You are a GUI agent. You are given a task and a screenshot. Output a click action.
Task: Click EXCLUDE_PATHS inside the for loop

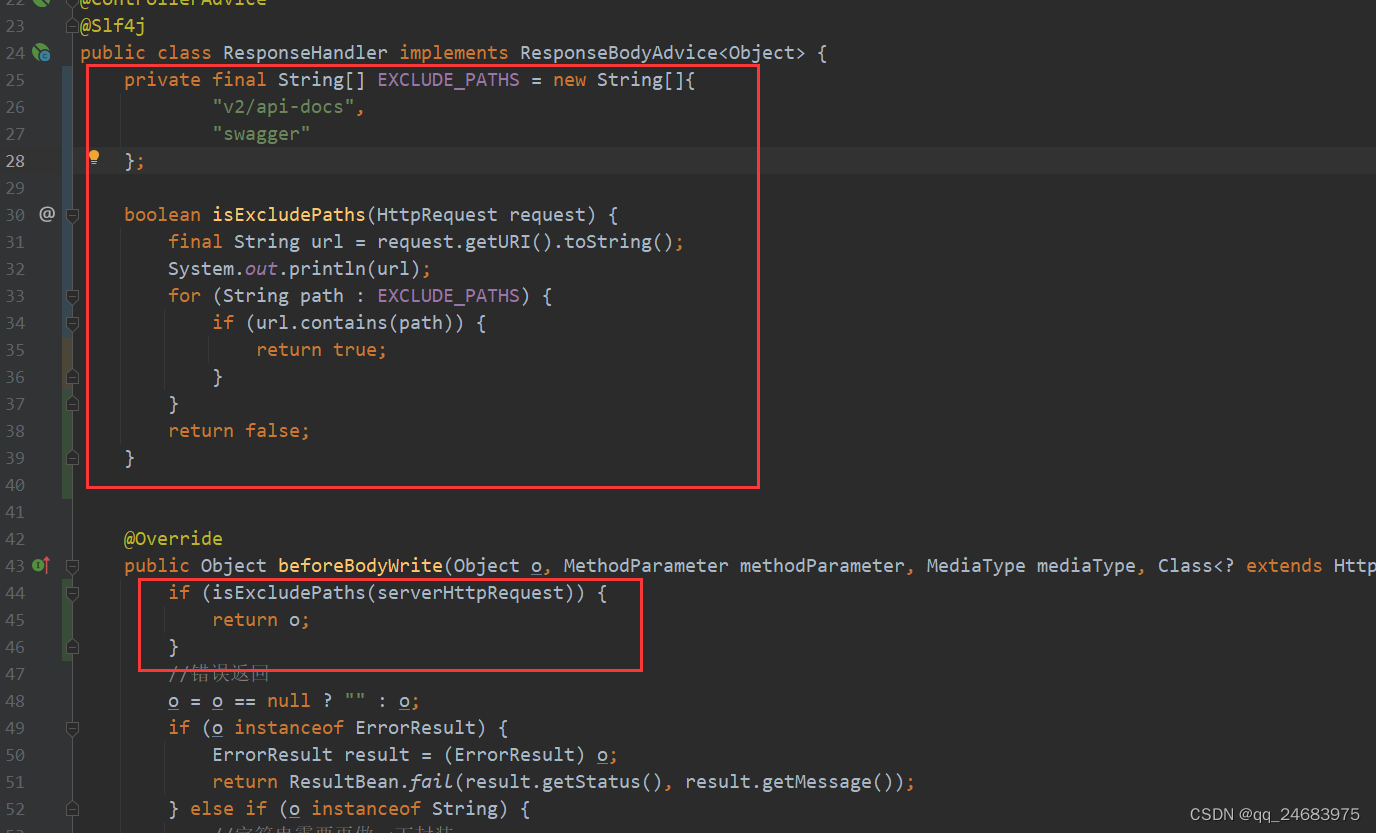pos(448,296)
